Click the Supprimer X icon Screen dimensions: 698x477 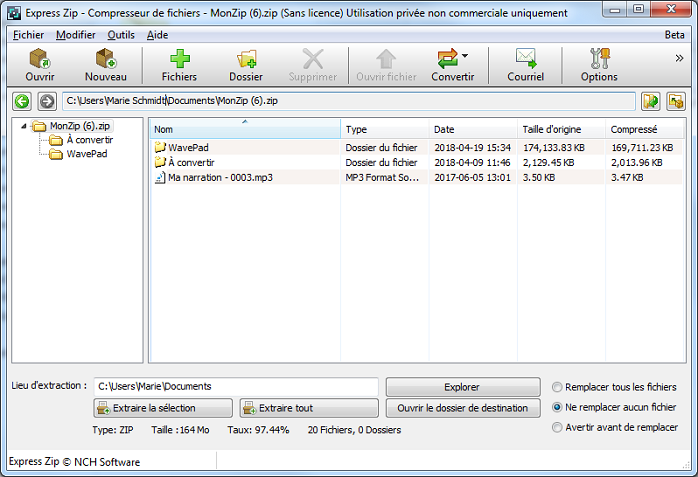point(313,59)
